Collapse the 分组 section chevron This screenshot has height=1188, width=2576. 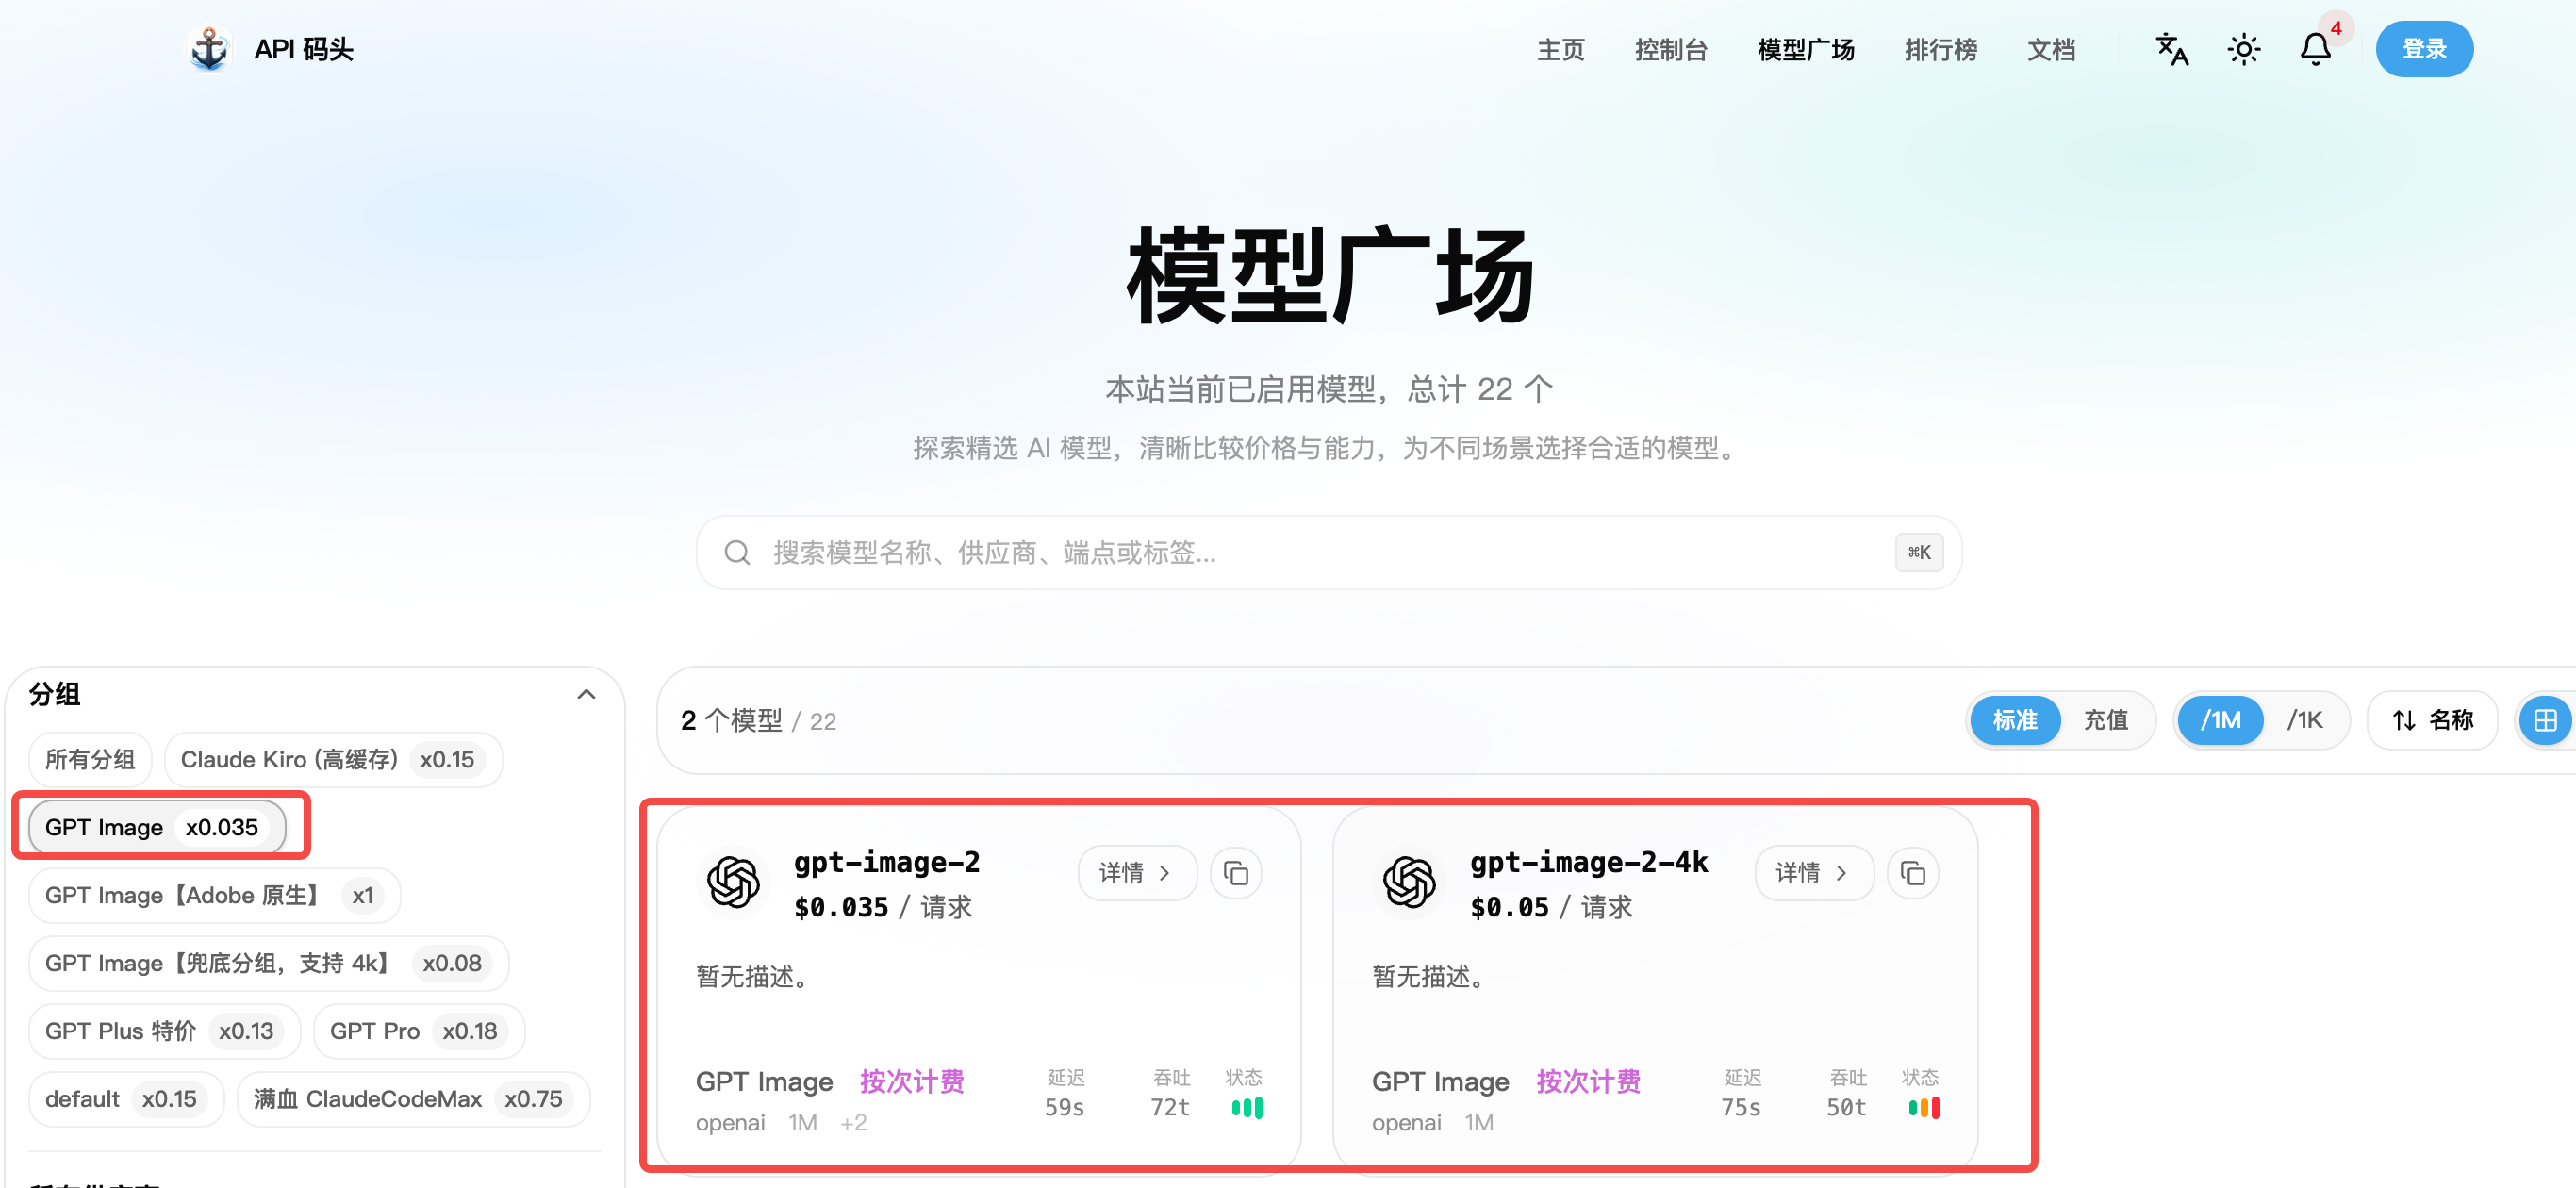point(586,694)
